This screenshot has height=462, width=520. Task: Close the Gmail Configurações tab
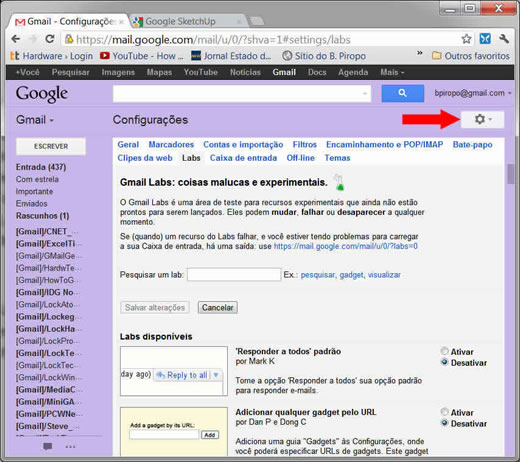pyautogui.click(x=121, y=22)
